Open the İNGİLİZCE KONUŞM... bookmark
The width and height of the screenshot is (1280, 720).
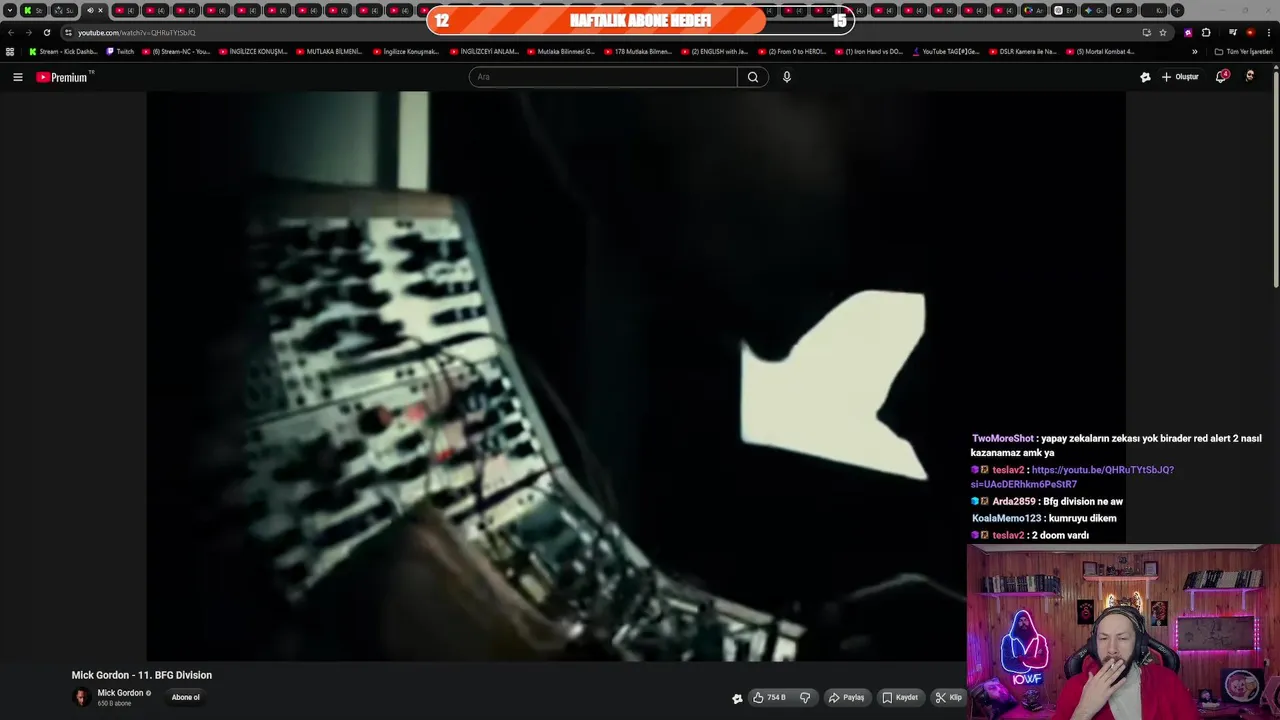(252, 51)
